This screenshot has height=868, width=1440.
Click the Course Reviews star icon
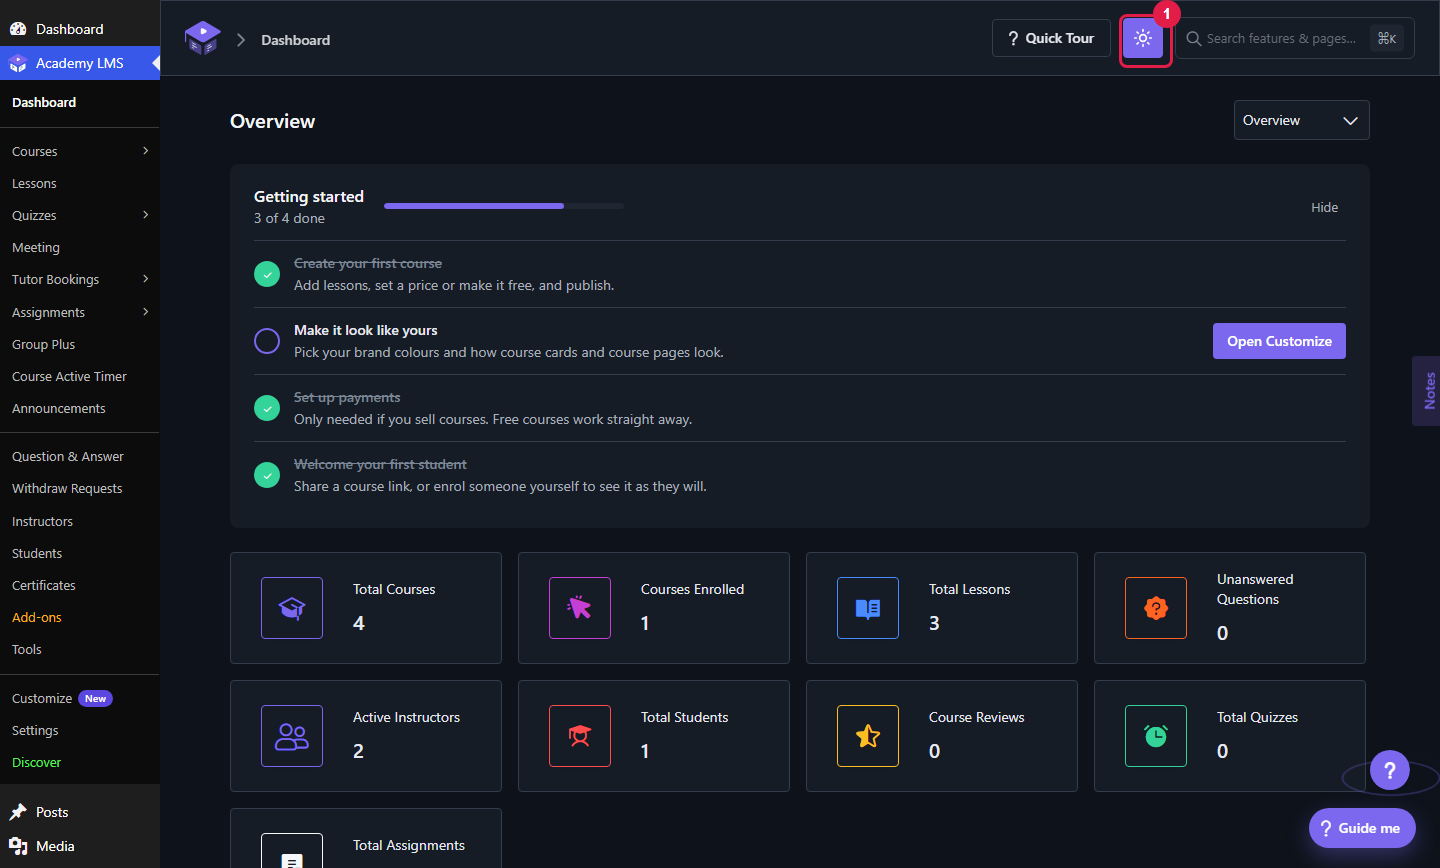pyautogui.click(x=868, y=736)
